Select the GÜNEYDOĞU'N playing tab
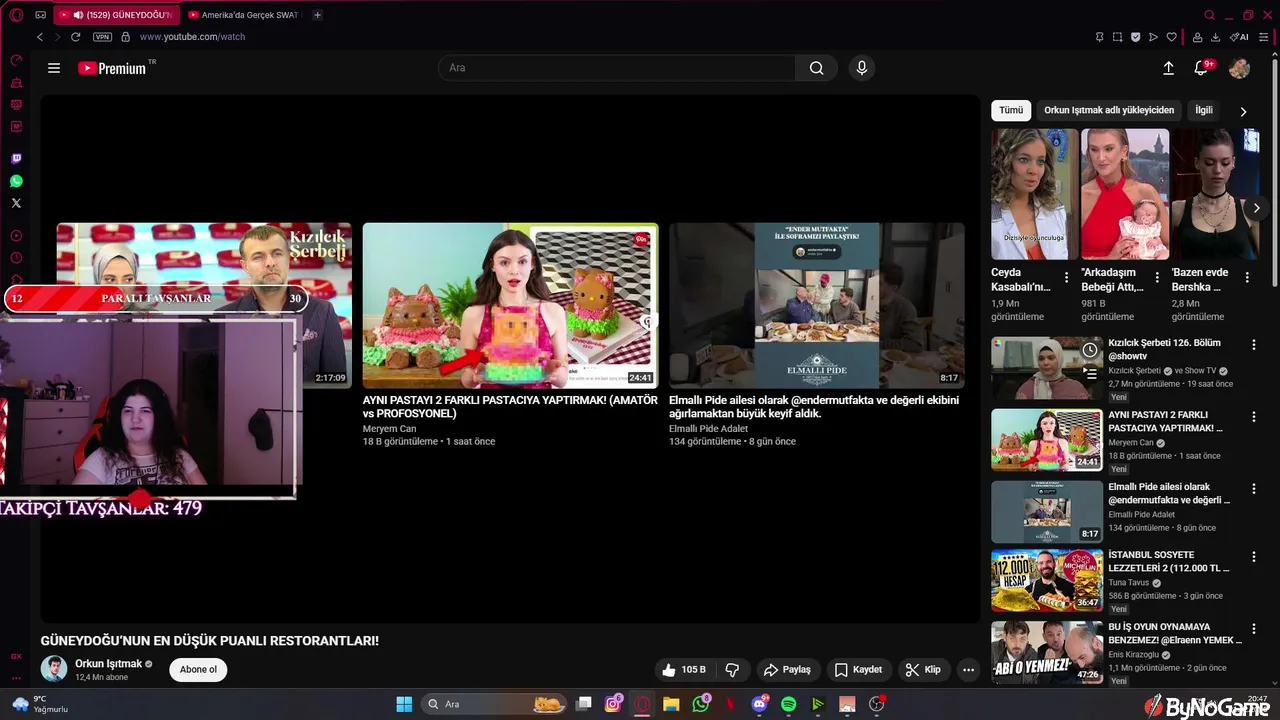The height and width of the screenshot is (720, 1280). [x=116, y=15]
